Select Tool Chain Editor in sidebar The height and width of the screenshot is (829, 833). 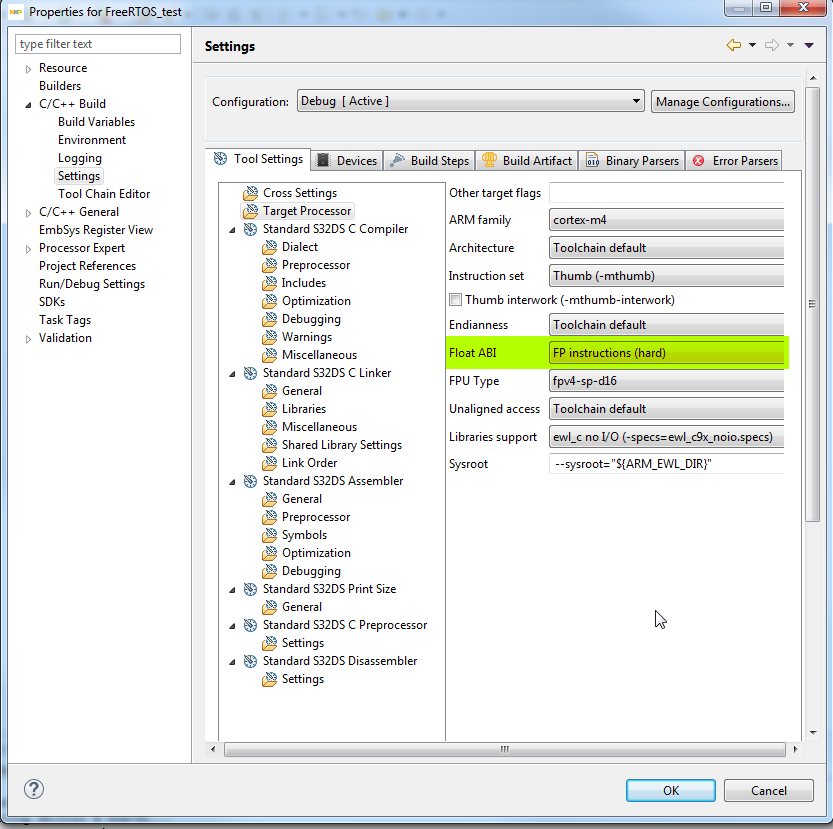(104, 194)
